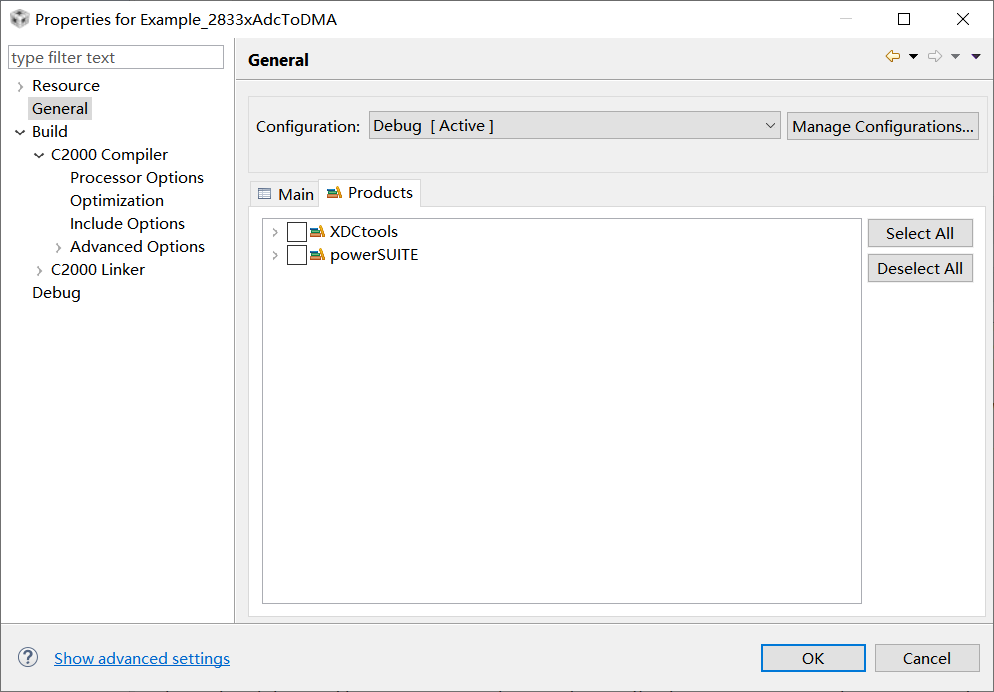Click the Main tab's grid icon
The width and height of the screenshot is (994, 692).
click(264, 193)
